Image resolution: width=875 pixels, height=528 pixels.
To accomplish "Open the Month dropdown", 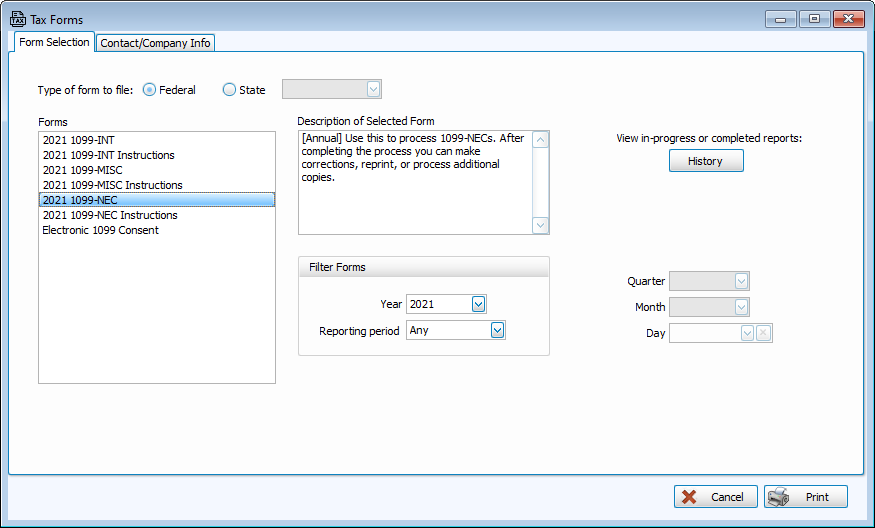I will click(741, 308).
